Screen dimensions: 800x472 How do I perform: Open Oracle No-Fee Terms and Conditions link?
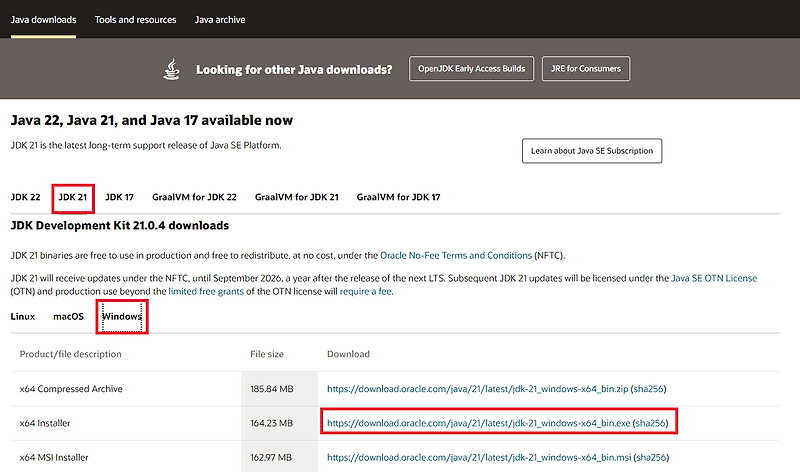[x=456, y=255]
